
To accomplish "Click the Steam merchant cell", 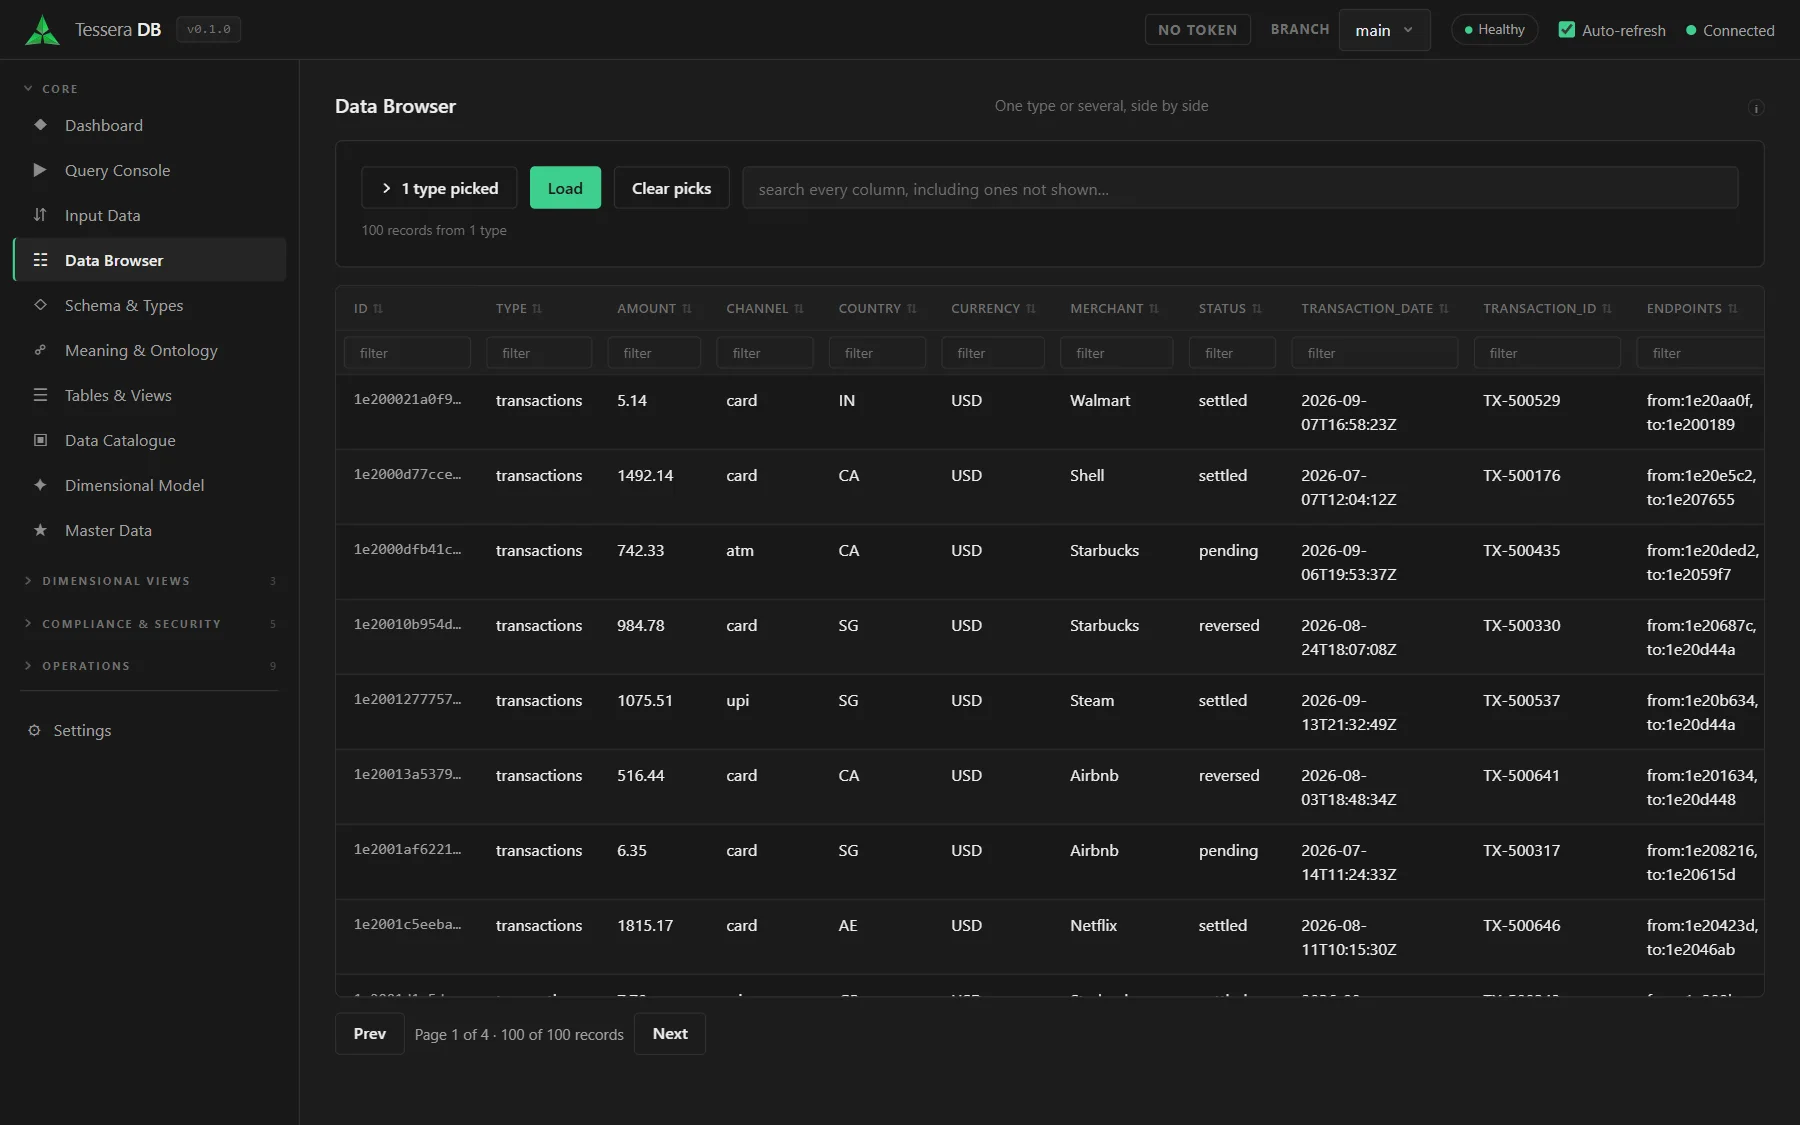I will pyautogui.click(x=1092, y=701).
